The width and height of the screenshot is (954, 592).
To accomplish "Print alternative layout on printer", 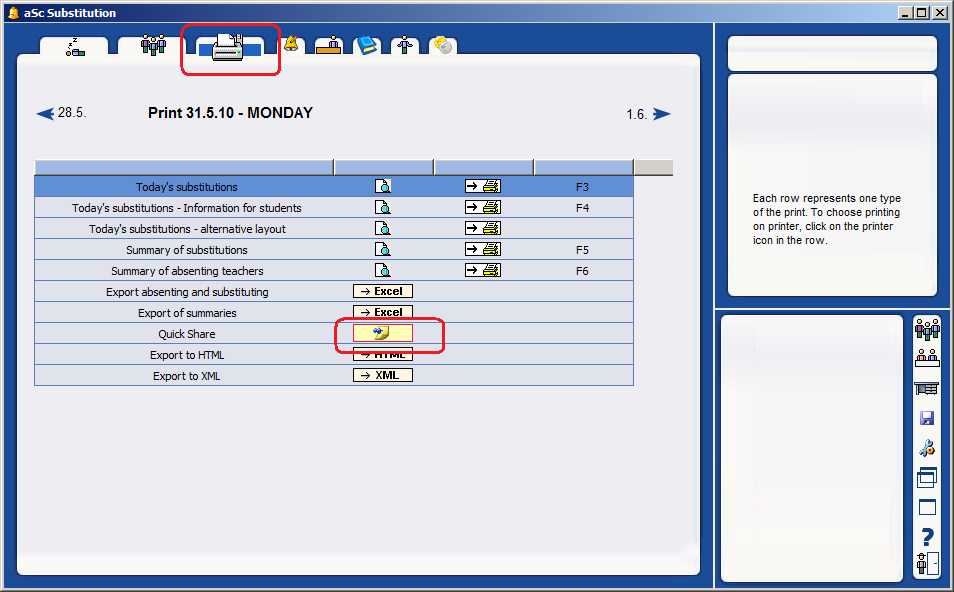I will click(x=483, y=228).
